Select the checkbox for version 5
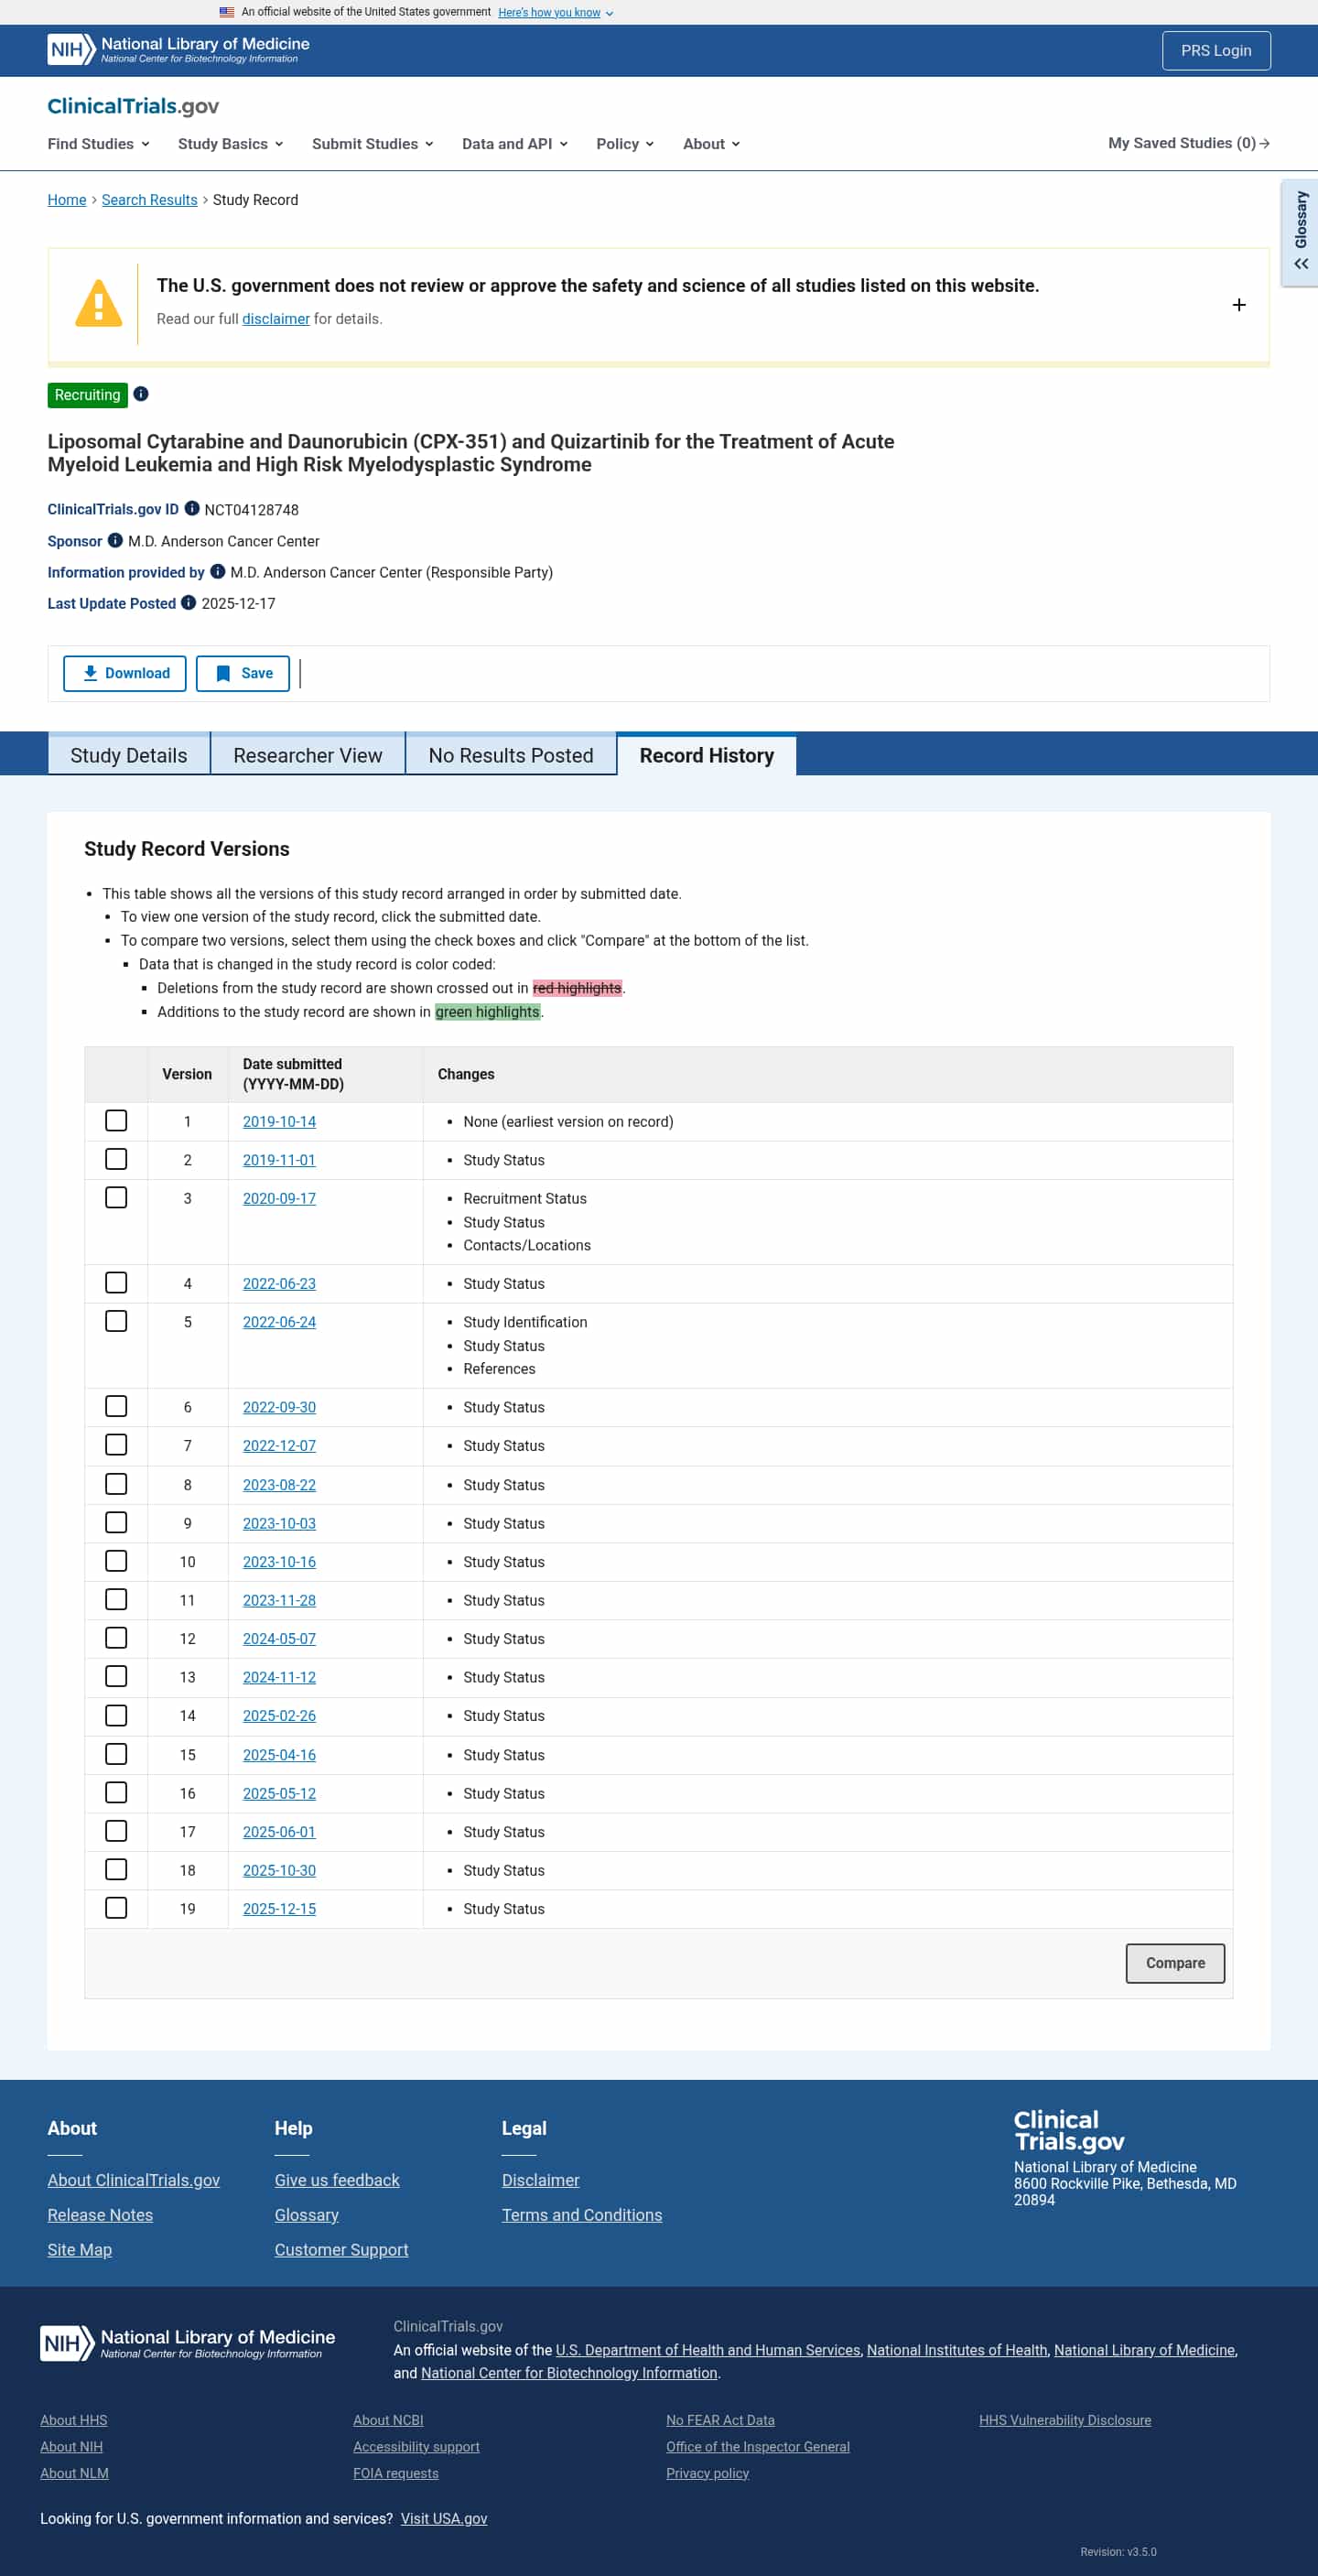The image size is (1318, 2576). [116, 1321]
